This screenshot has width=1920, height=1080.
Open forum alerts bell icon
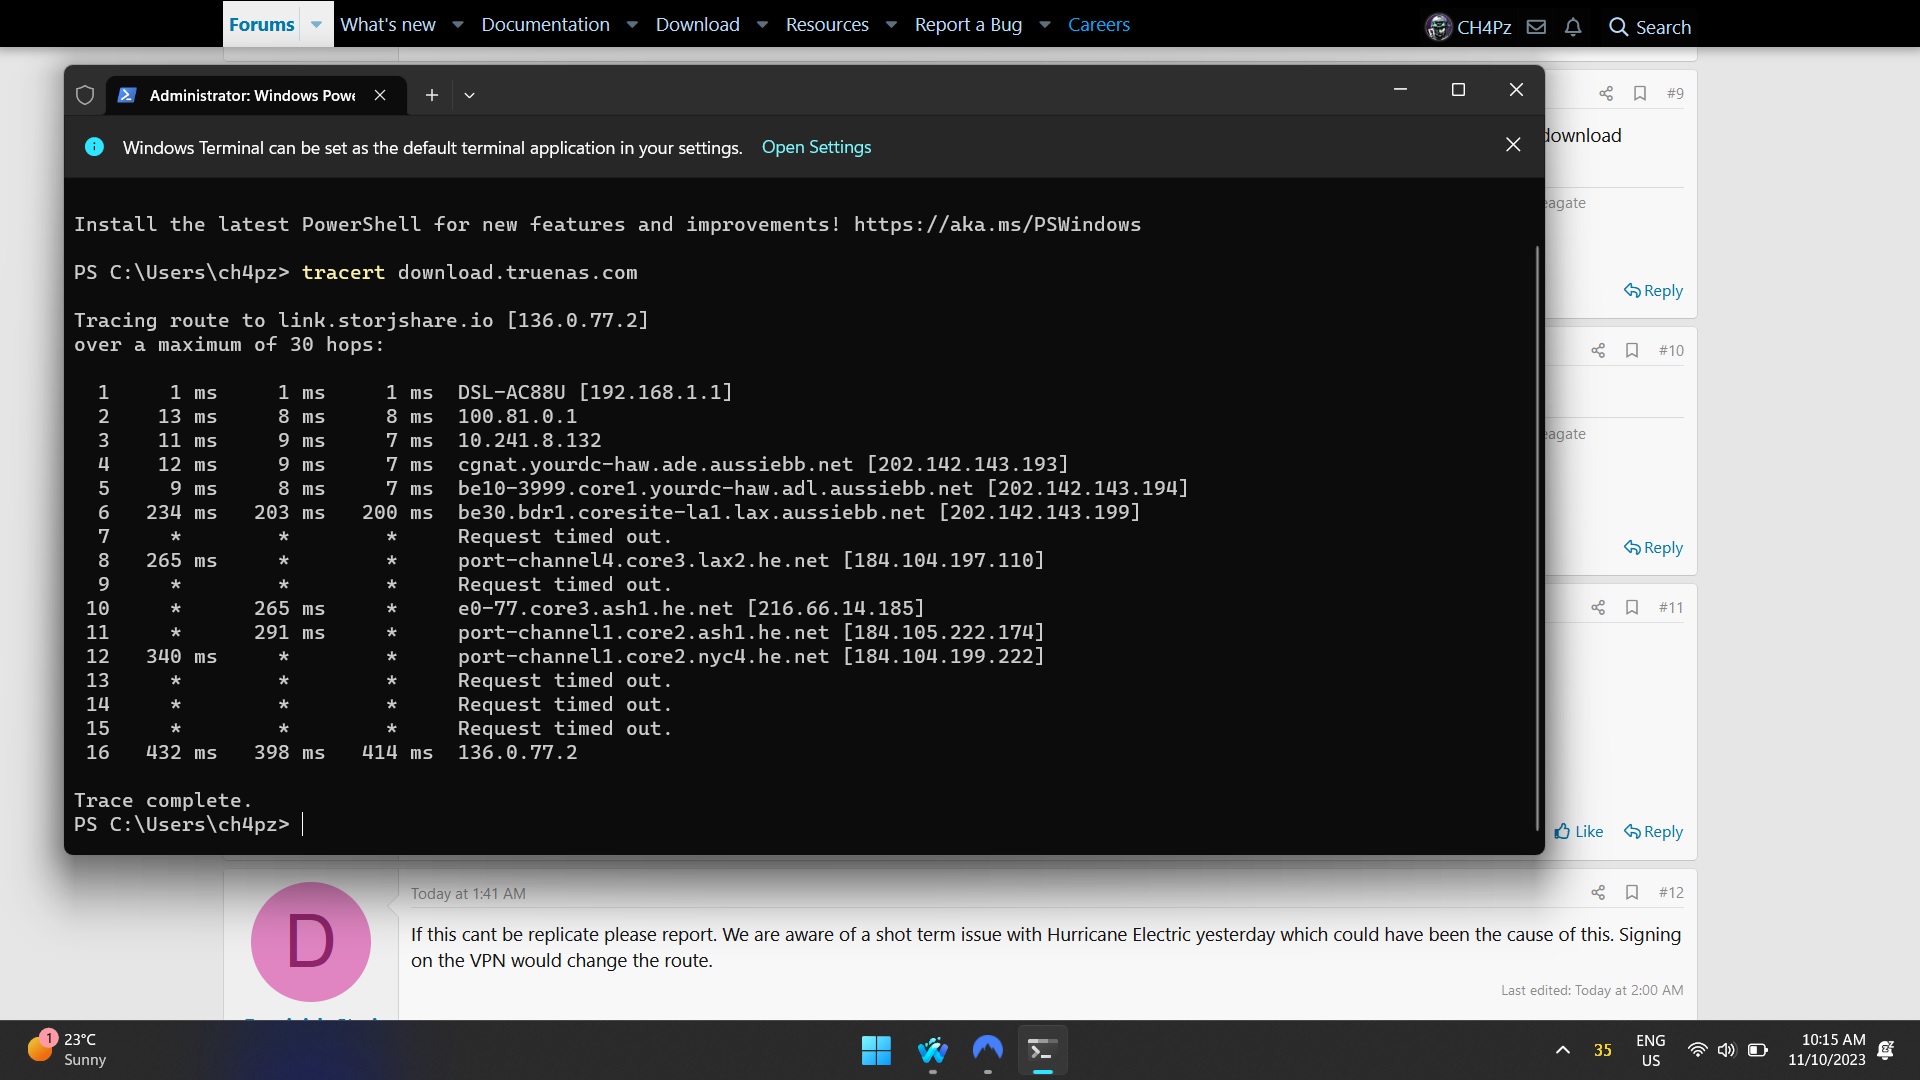coord(1573,27)
